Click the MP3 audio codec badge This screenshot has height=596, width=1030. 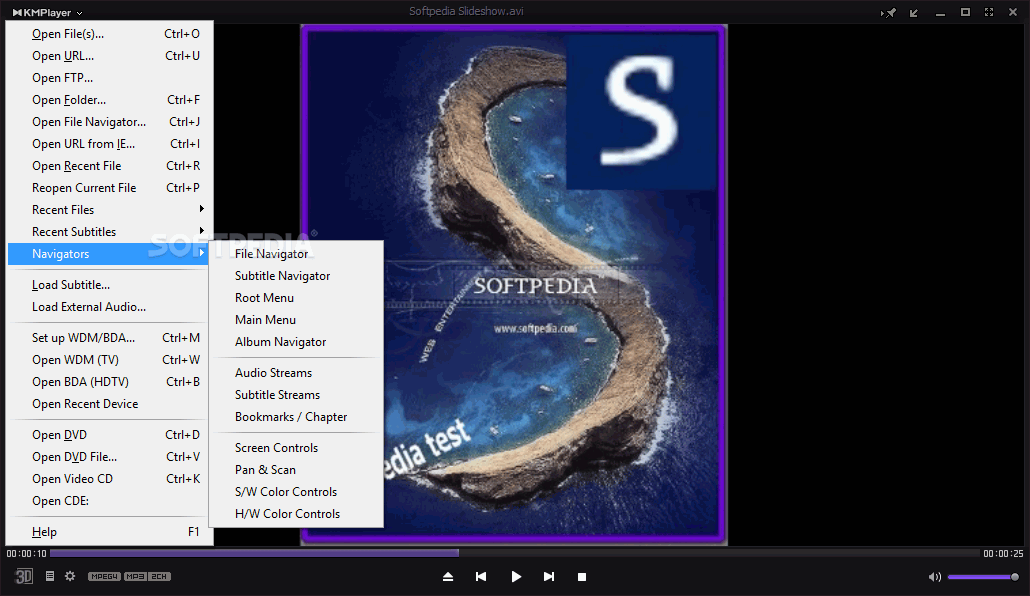[x=135, y=576]
